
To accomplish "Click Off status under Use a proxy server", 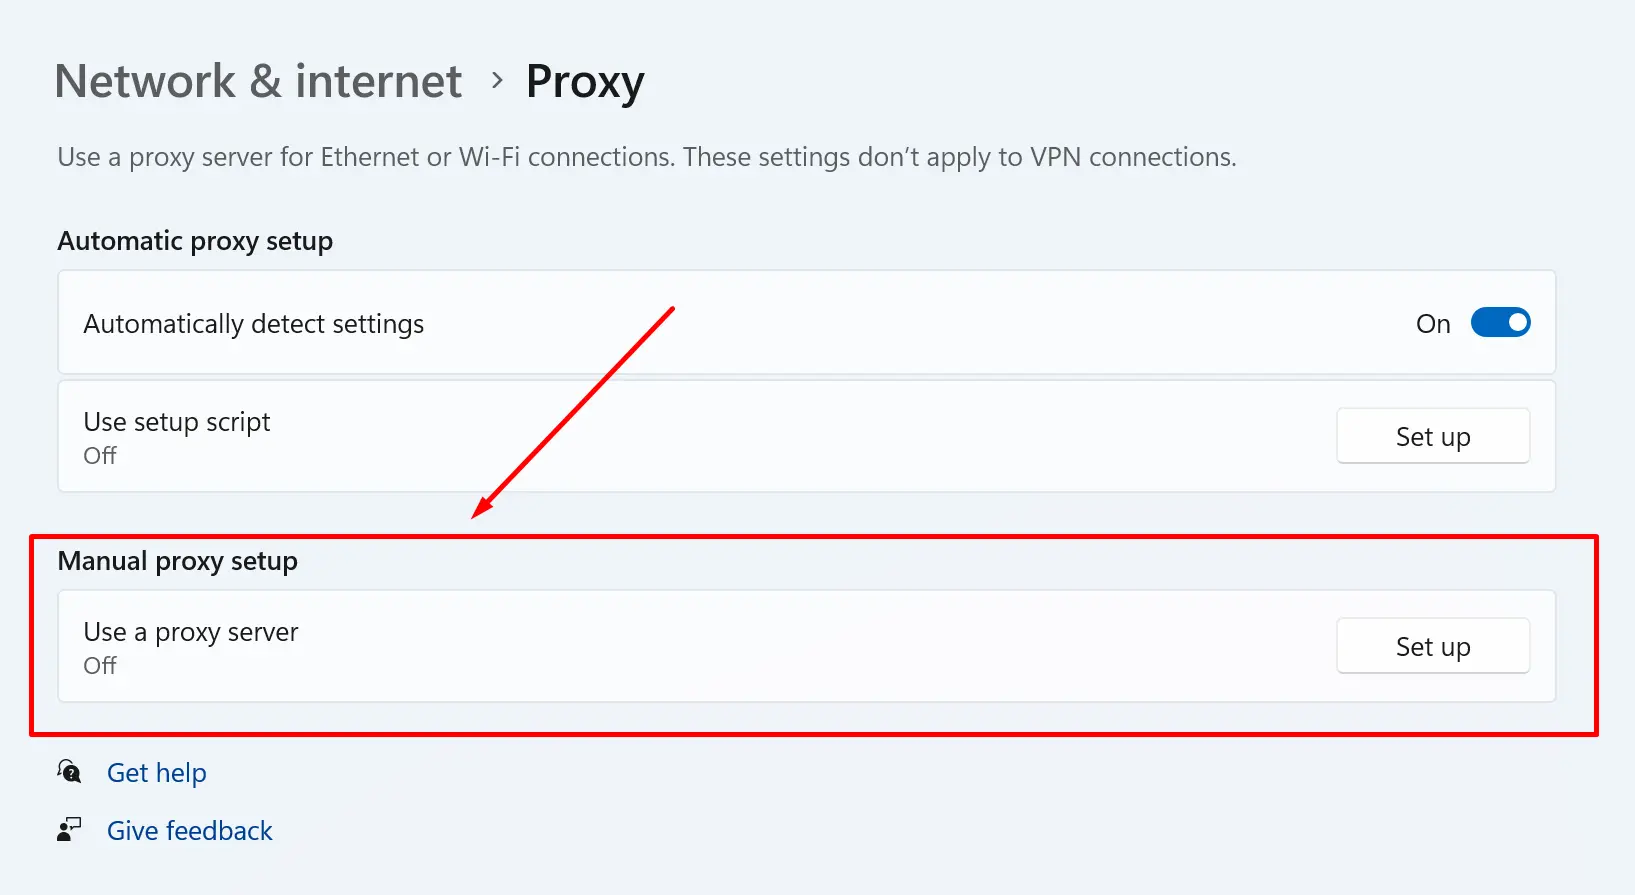I will [x=100, y=666].
